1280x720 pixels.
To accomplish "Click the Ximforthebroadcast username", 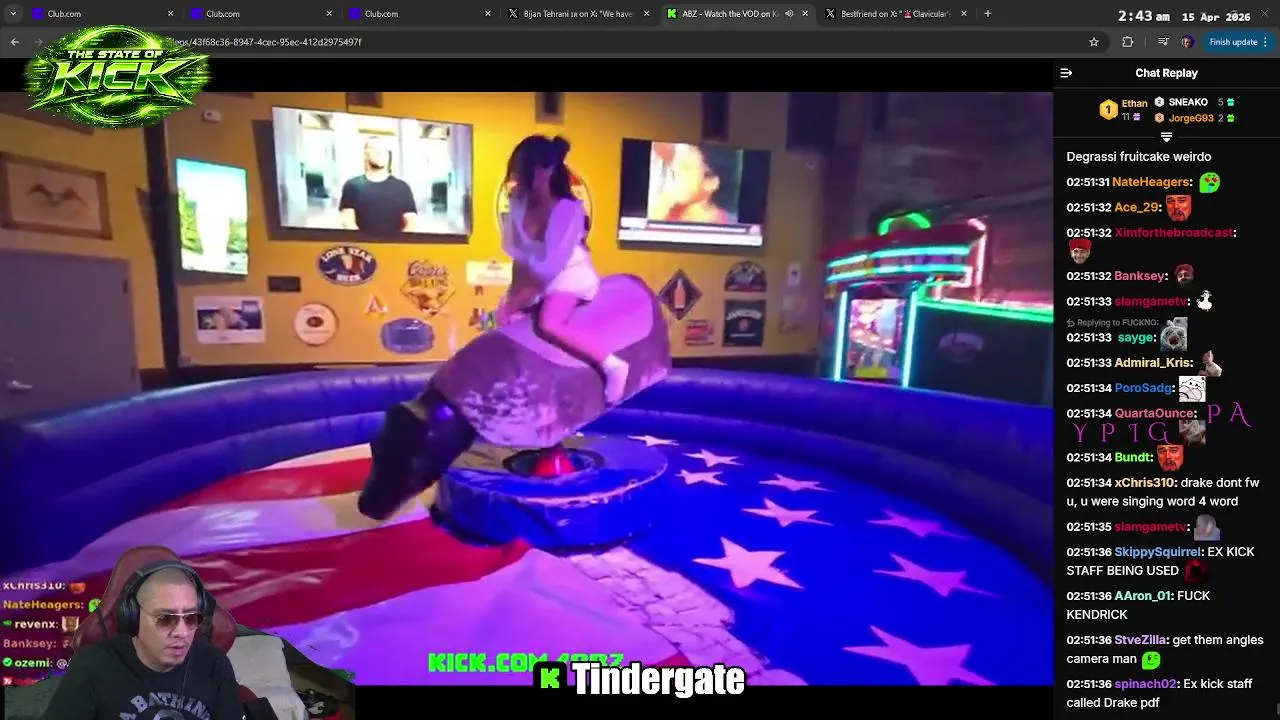I will 1174,232.
